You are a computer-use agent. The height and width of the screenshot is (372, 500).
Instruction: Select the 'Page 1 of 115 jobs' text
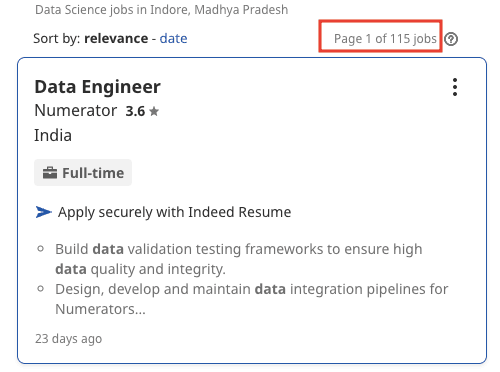coord(385,39)
